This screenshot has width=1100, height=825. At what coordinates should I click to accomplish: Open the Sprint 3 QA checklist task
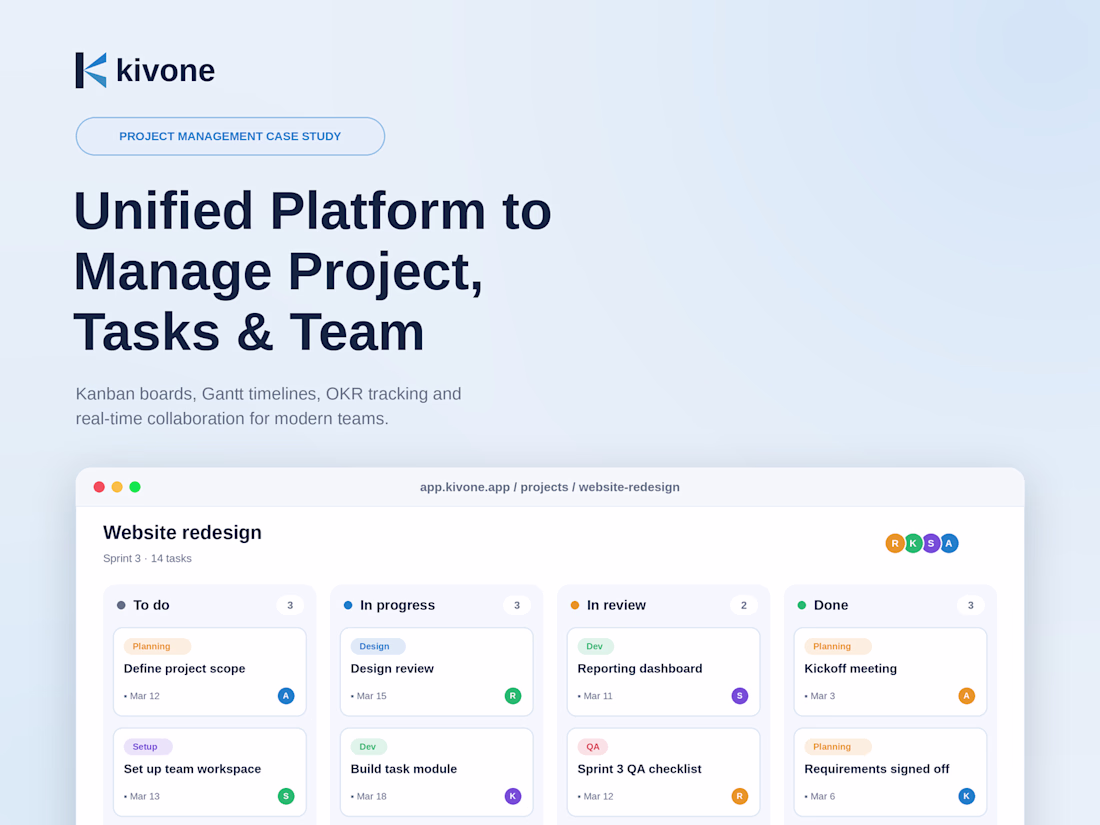tap(664, 772)
